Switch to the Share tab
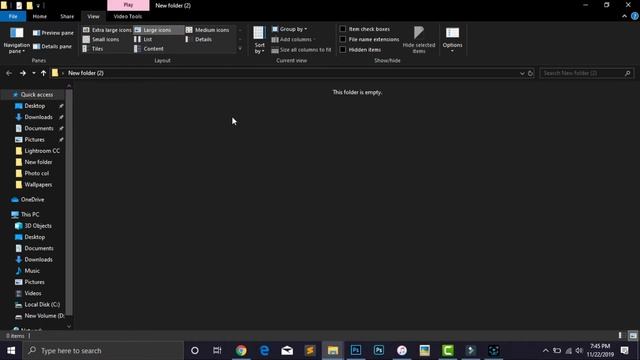The height and width of the screenshot is (360, 640). tap(67, 16)
